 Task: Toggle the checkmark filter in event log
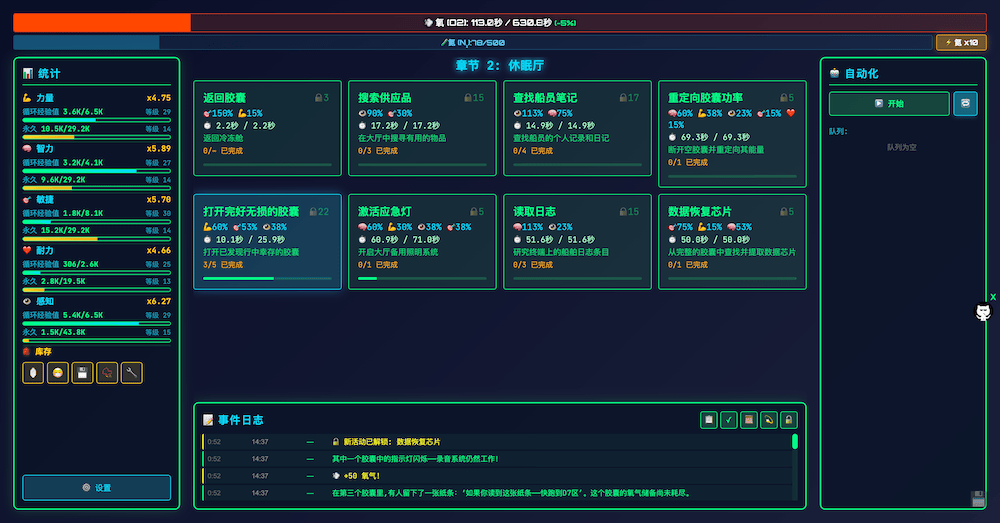(729, 420)
